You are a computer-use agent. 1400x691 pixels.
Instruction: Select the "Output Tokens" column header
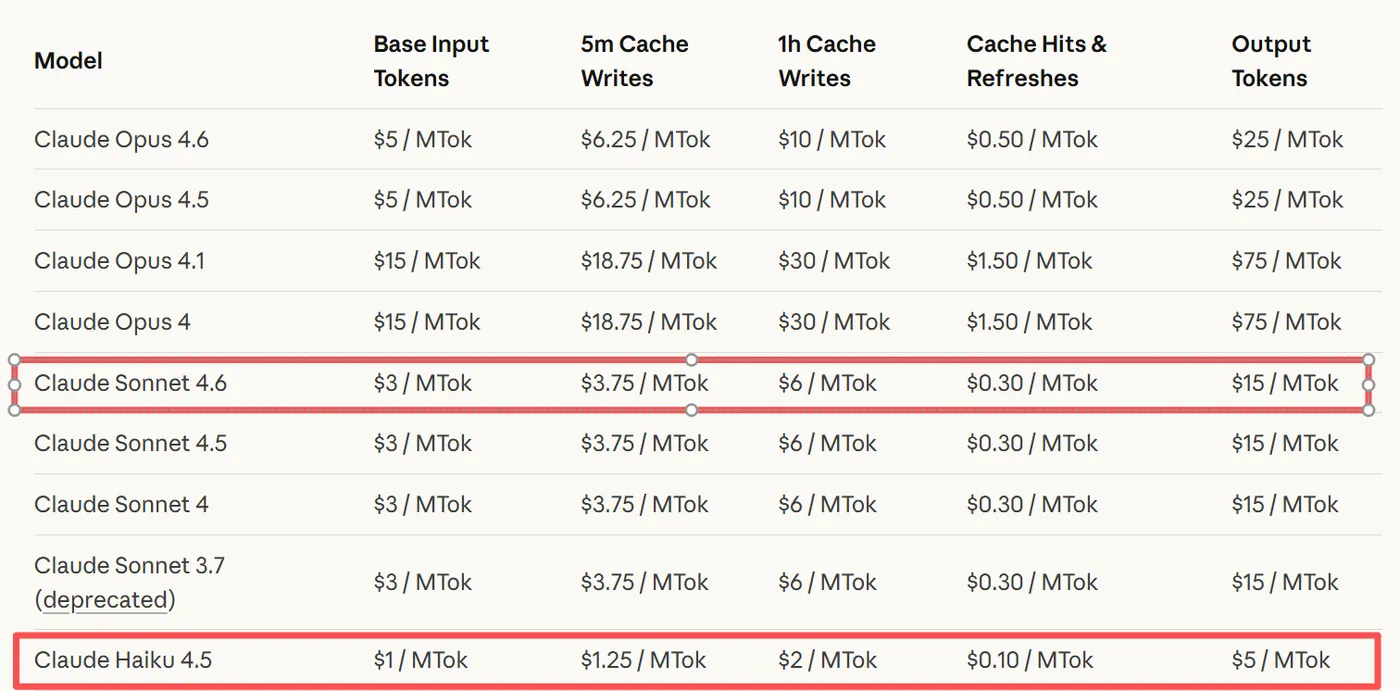pos(1270,61)
